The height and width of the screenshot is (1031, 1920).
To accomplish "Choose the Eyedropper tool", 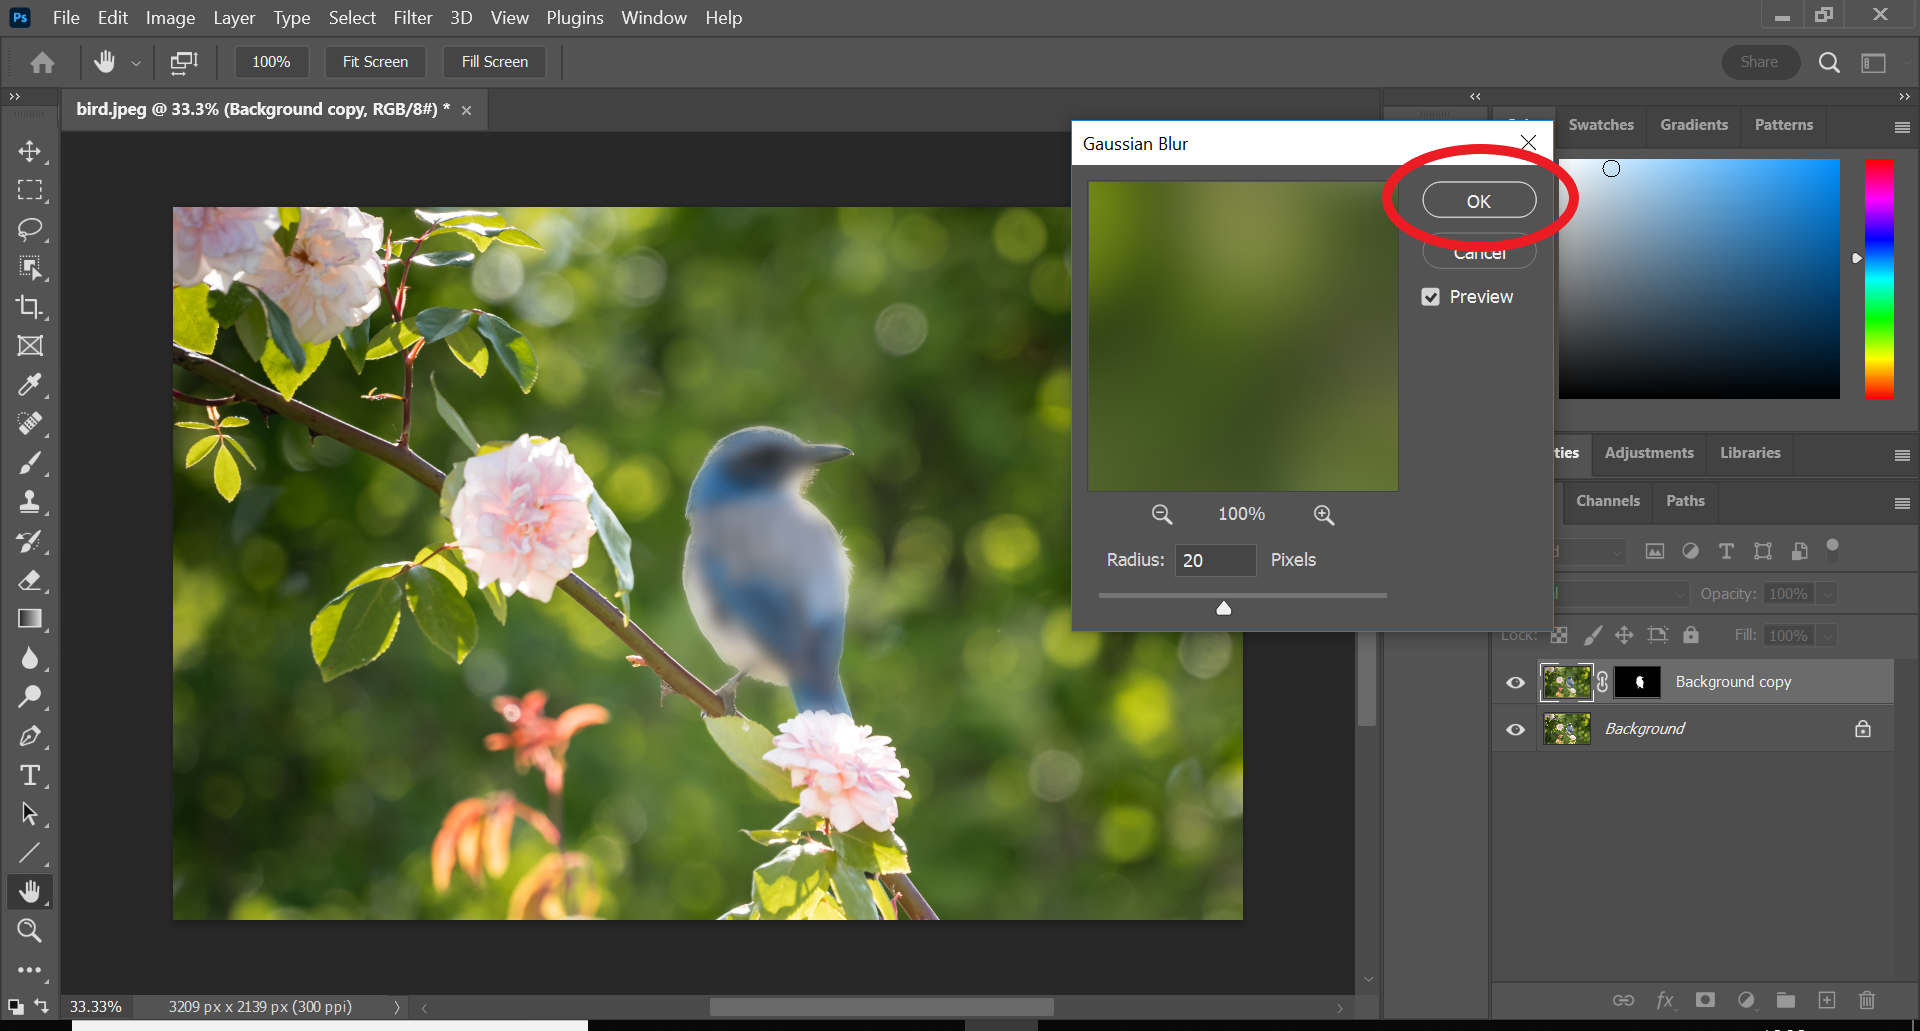I will (x=30, y=385).
